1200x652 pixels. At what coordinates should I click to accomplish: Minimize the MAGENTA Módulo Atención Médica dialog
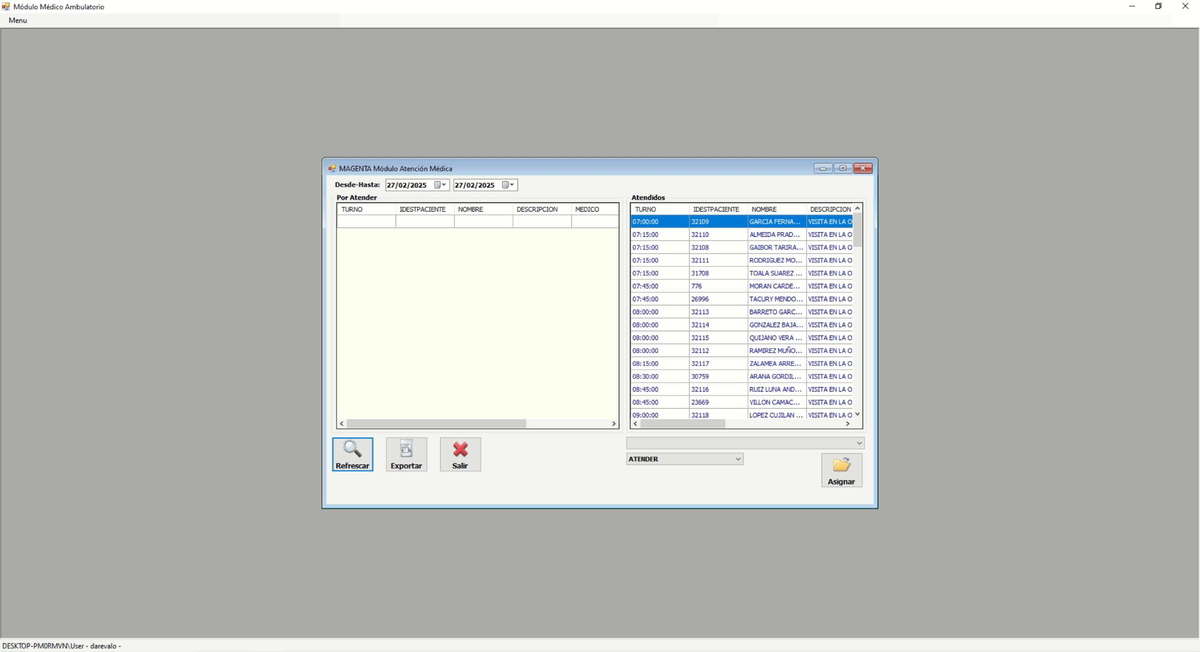pyautogui.click(x=823, y=168)
